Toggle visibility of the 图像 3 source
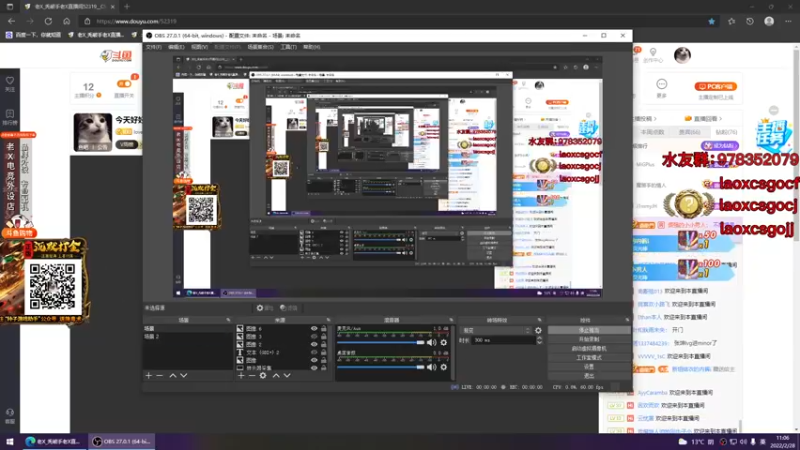800x450 pixels. [x=314, y=337]
